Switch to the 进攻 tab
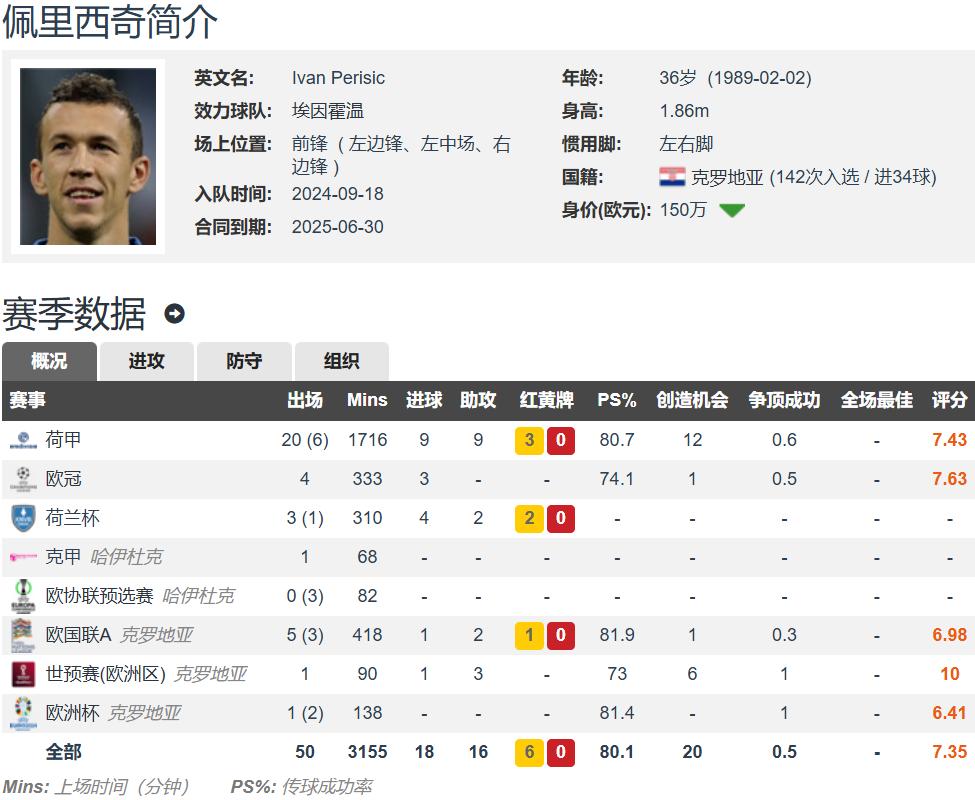This screenshot has height=800, width=975. point(147,361)
